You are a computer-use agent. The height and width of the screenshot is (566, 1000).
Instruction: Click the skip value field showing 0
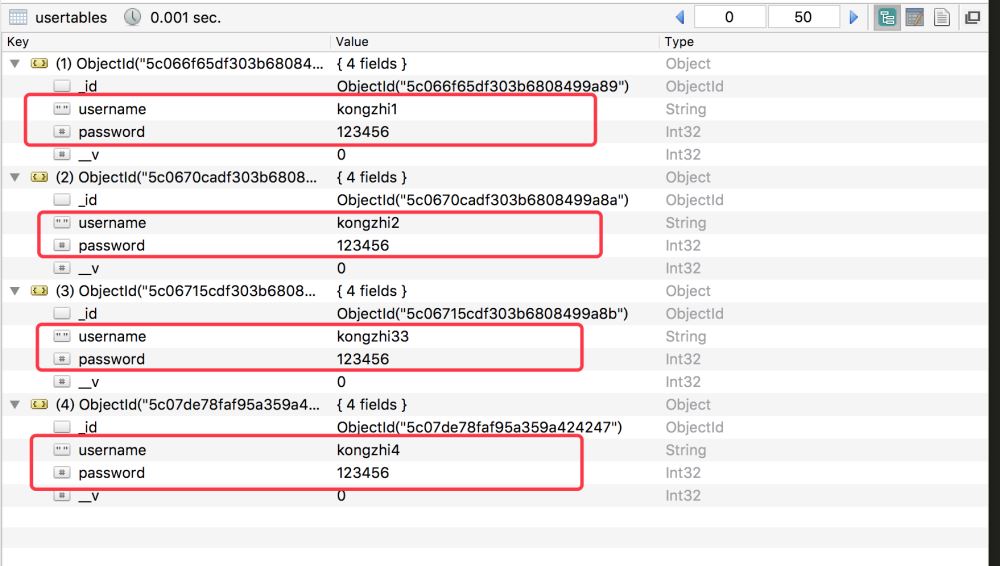coord(729,17)
